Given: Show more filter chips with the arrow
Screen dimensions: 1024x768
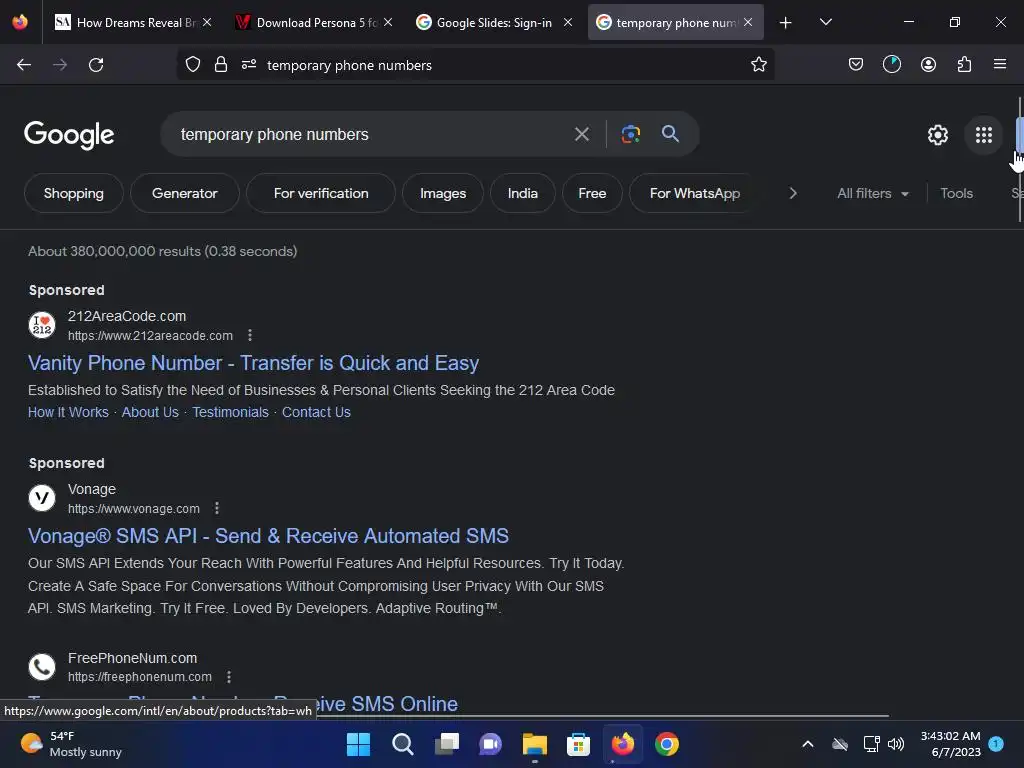Looking at the screenshot, I should [x=793, y=194].
